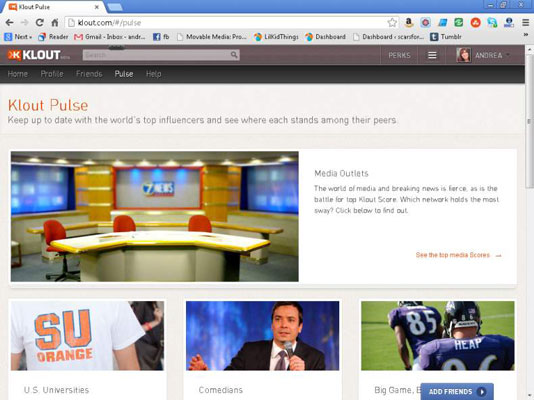Go to browser home icon

[54, 23]
